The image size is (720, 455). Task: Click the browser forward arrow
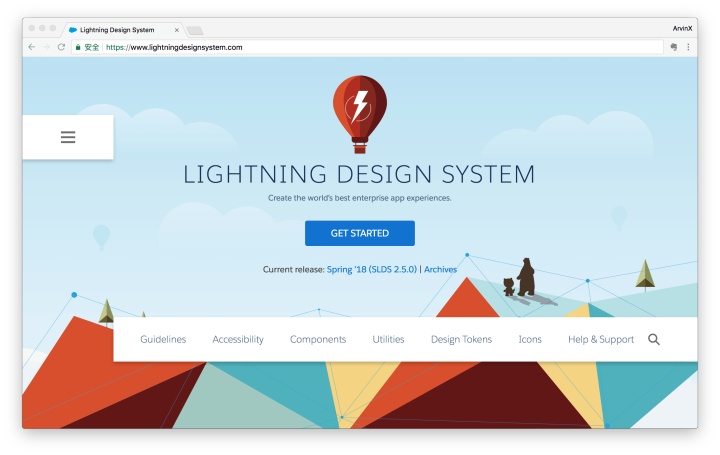[46, 47]
